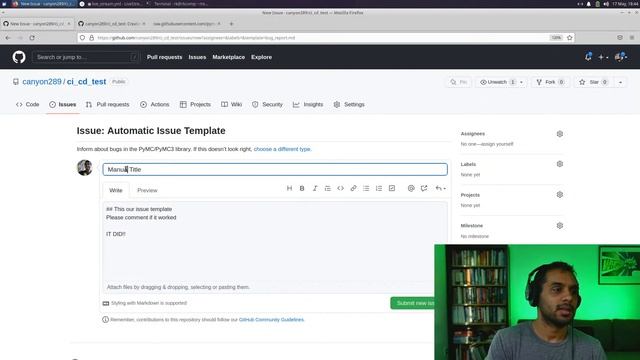640x360 pixels.
Task: Focus the Search or jump to field
Action: (x=86, y=57)
